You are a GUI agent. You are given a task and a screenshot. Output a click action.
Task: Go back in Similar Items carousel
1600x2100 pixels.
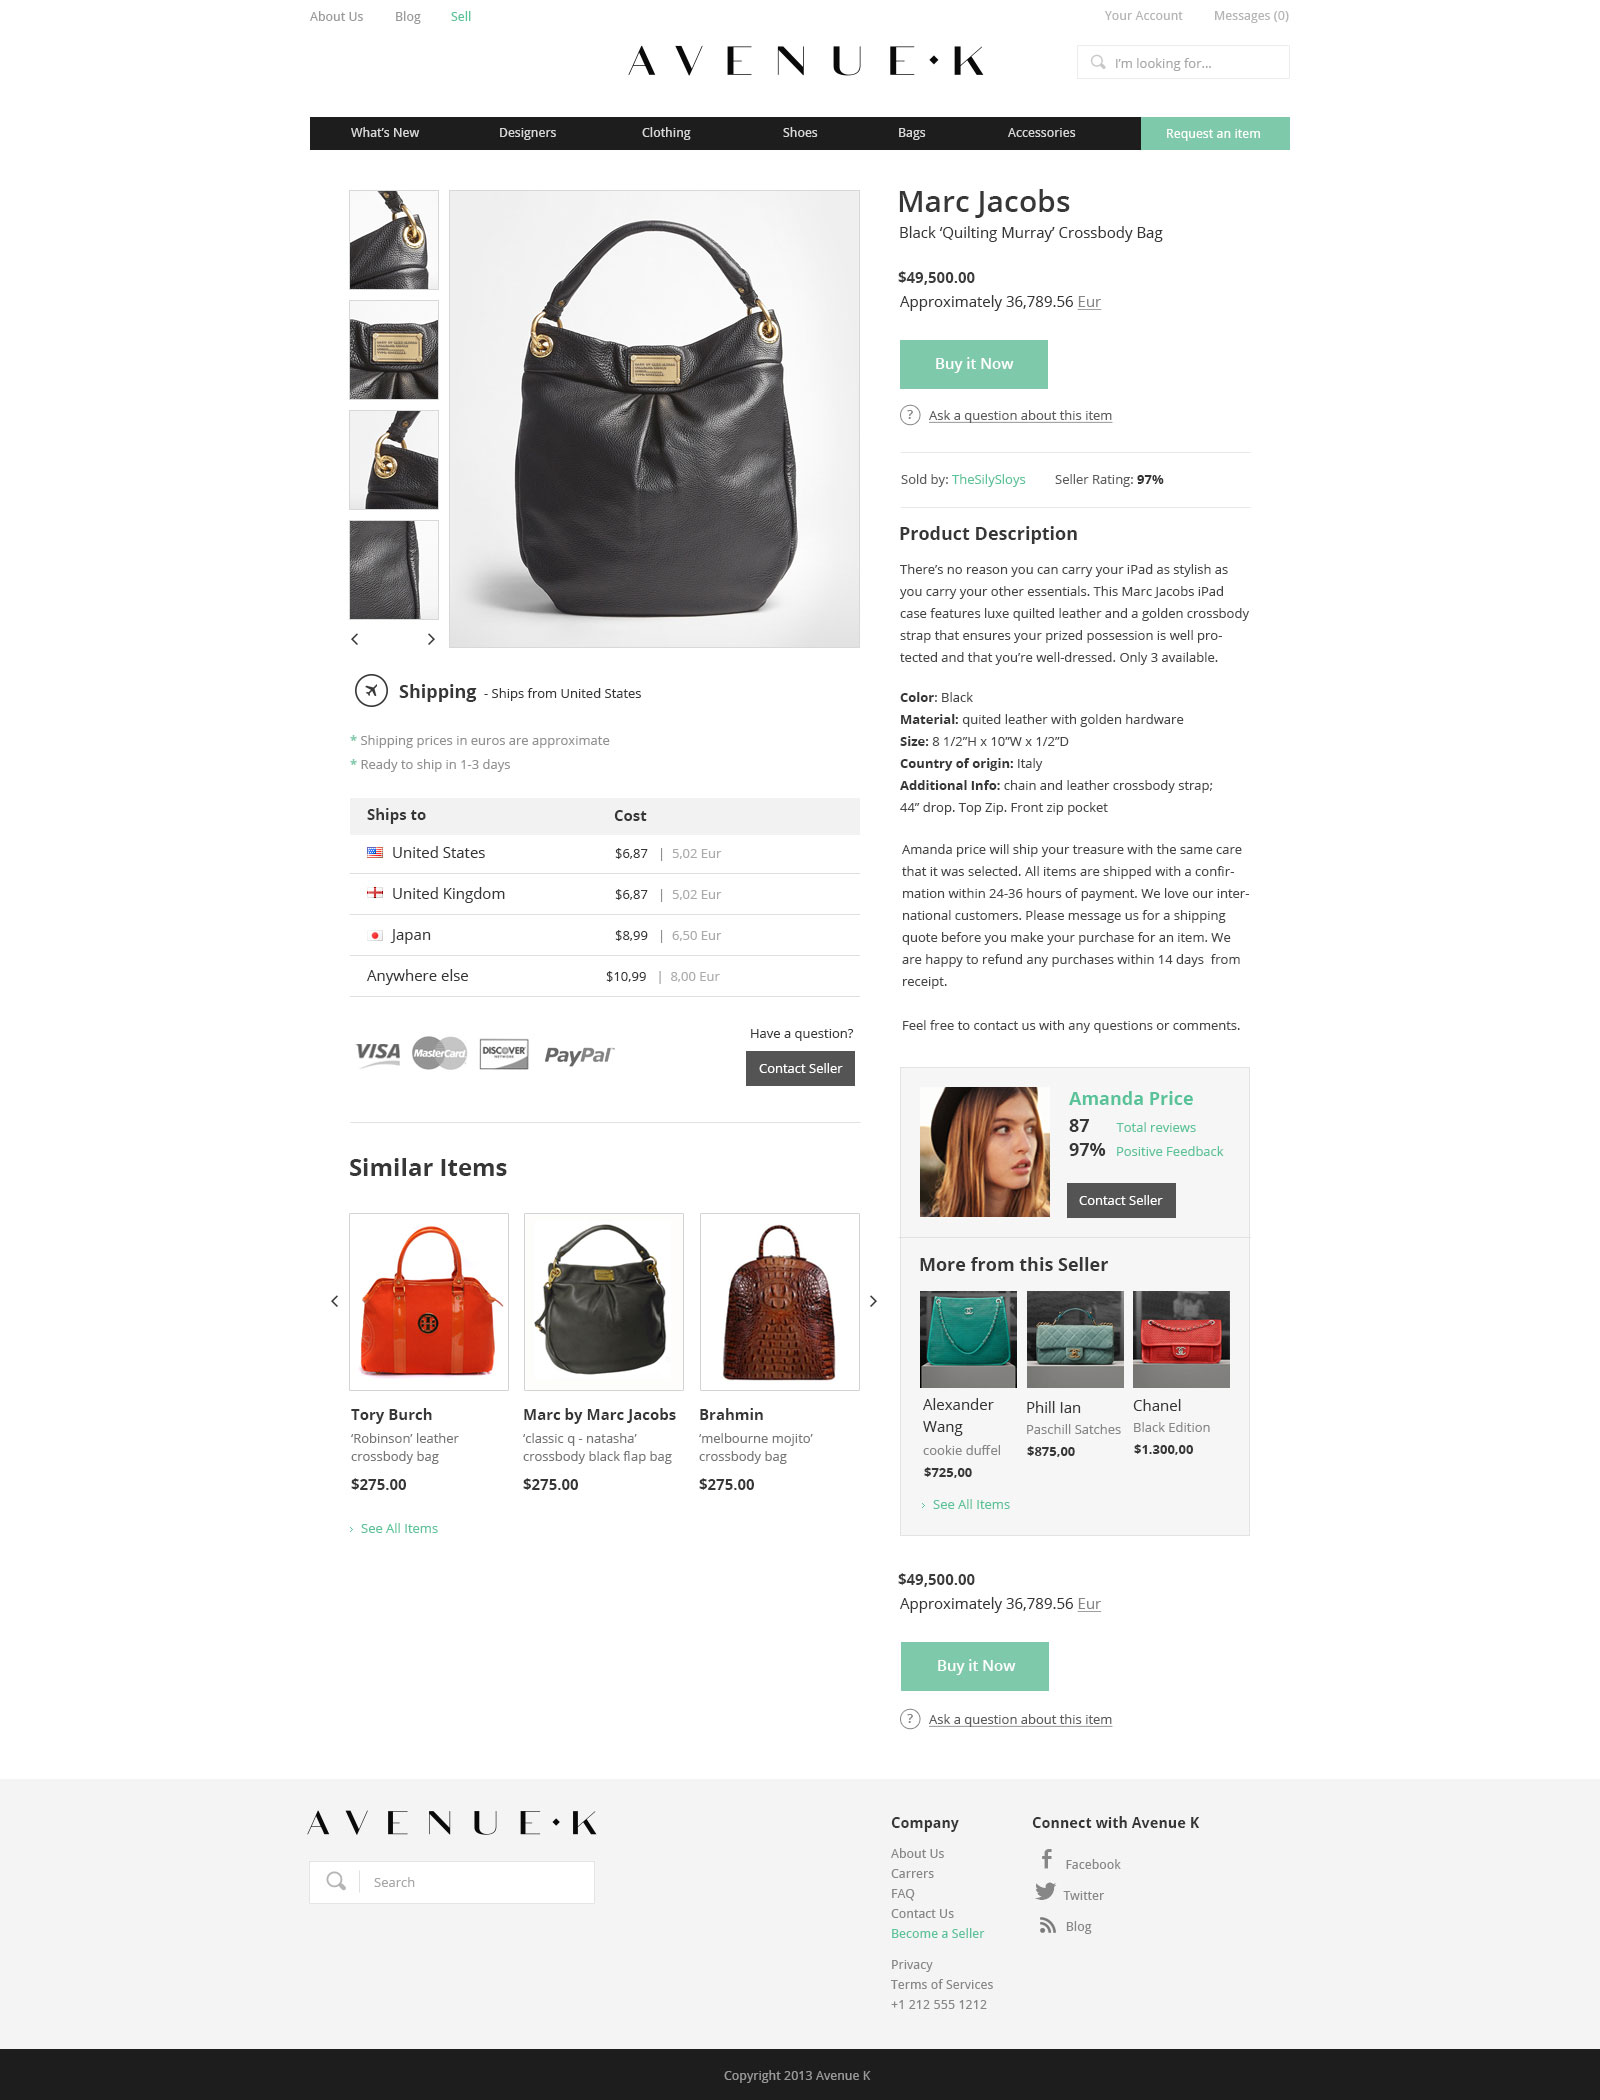tap(335, 1301)
